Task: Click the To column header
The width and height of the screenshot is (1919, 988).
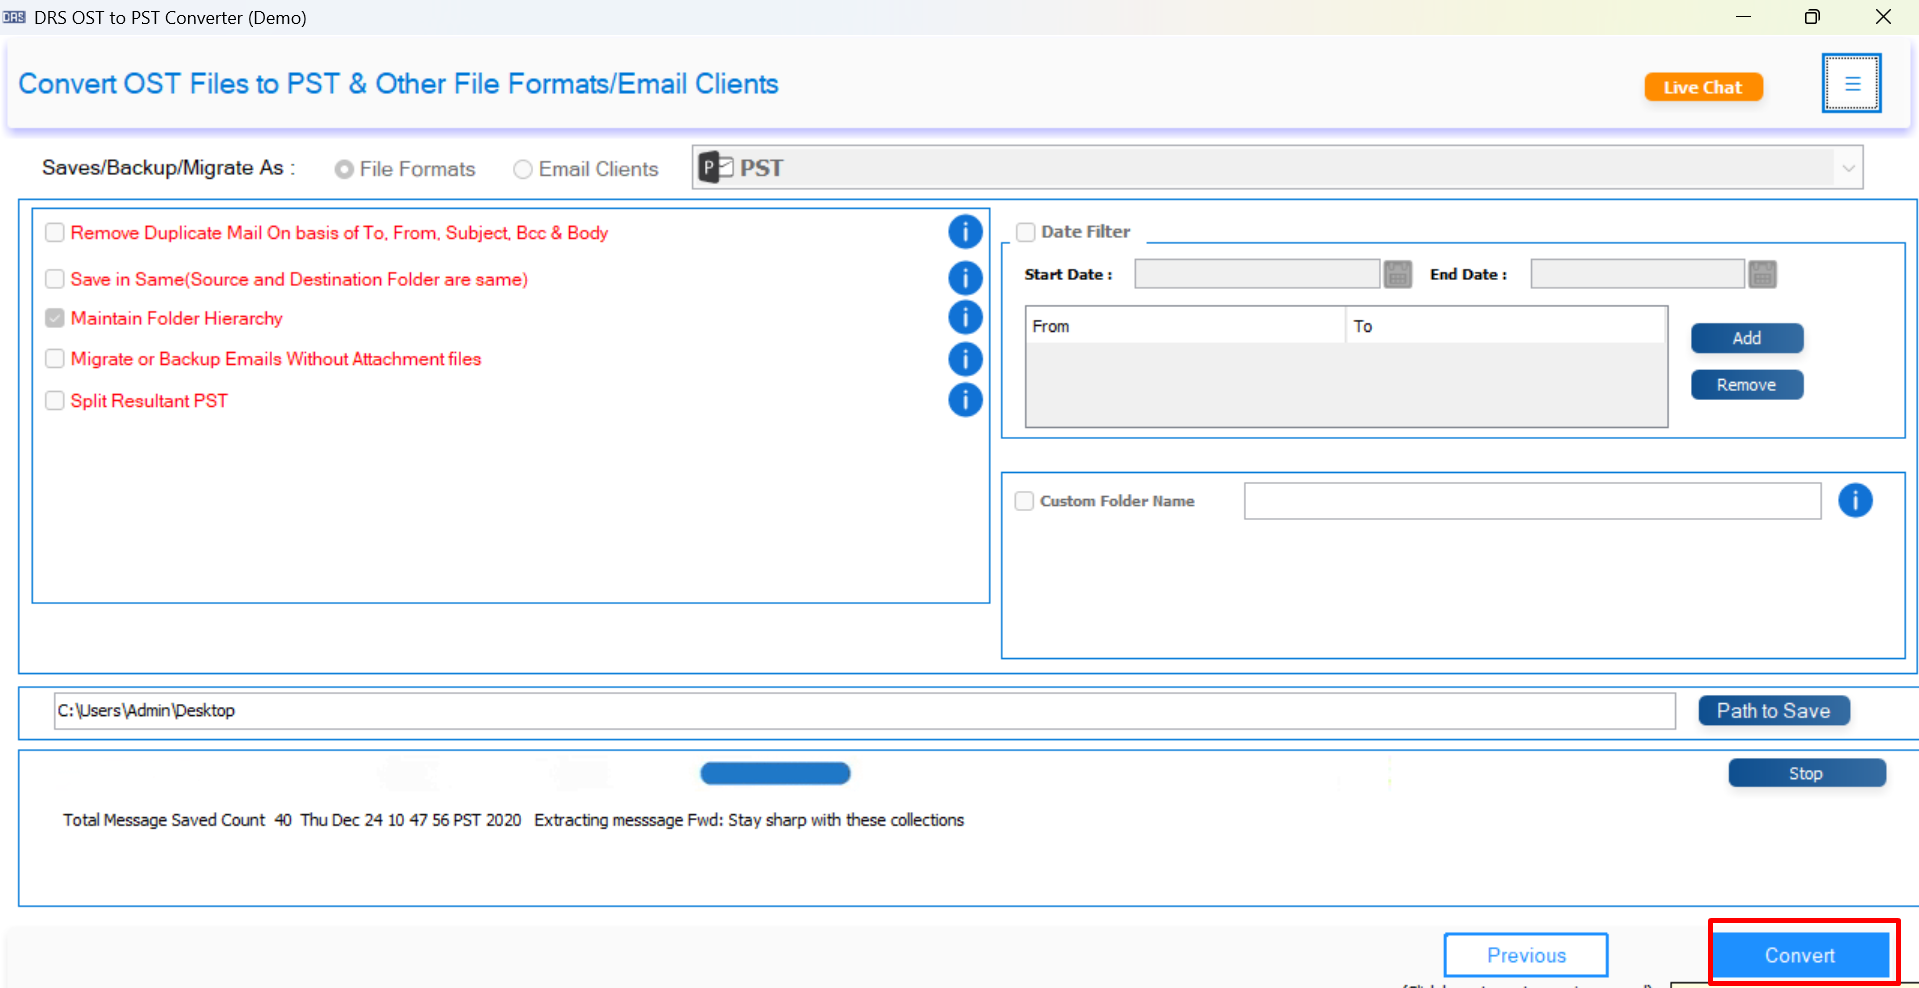Action: pyautogui.click(x=1505, y=326)
